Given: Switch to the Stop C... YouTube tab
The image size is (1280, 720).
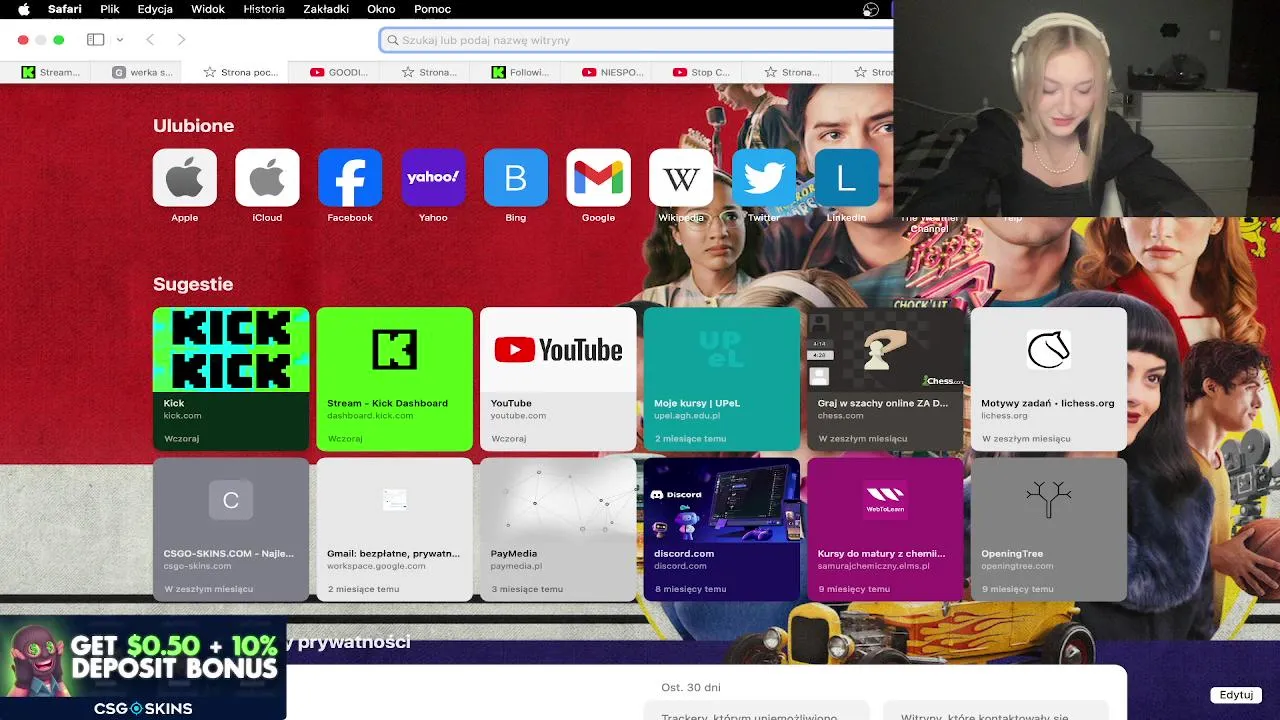Looking at the screenshot, I should point(702,72).
